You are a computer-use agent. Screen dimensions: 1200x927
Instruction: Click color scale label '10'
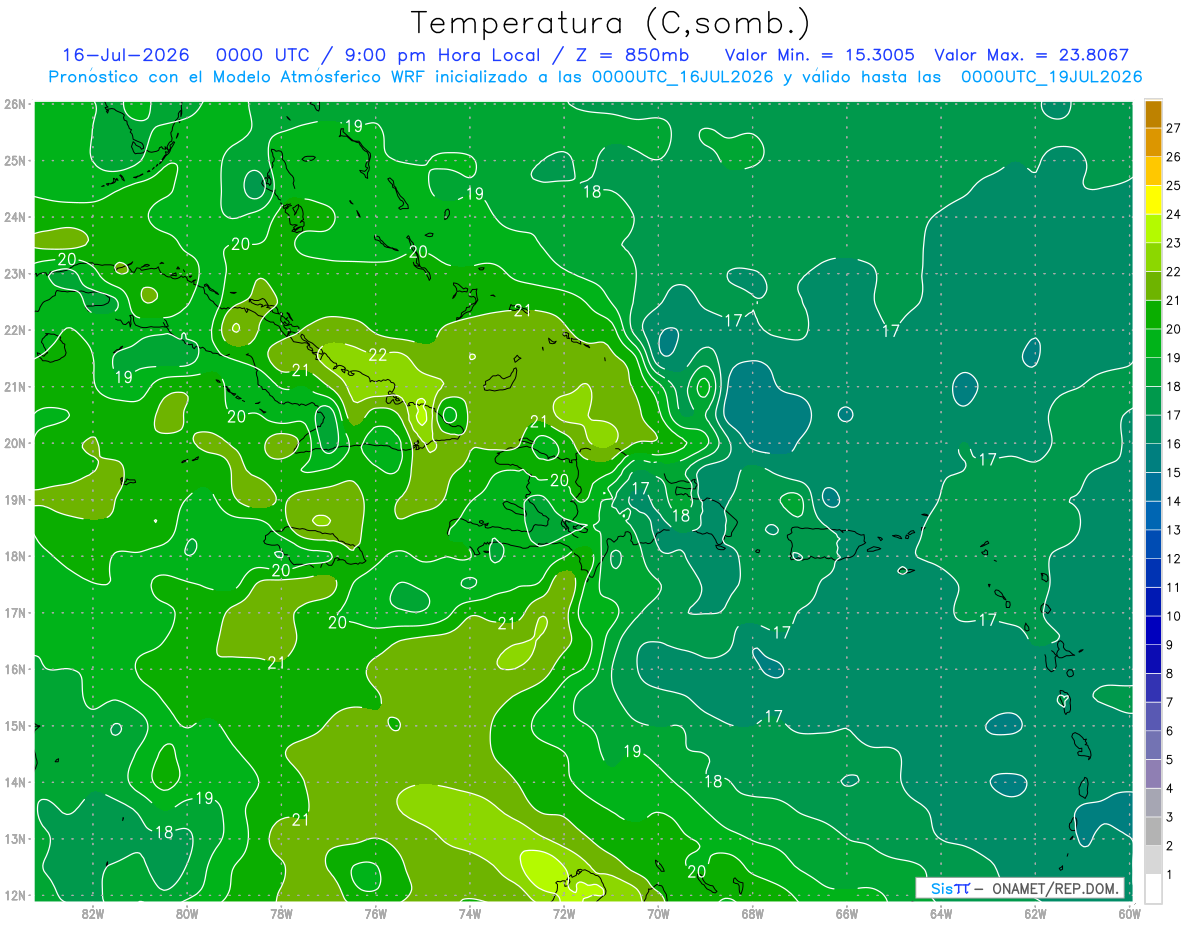1174,616
